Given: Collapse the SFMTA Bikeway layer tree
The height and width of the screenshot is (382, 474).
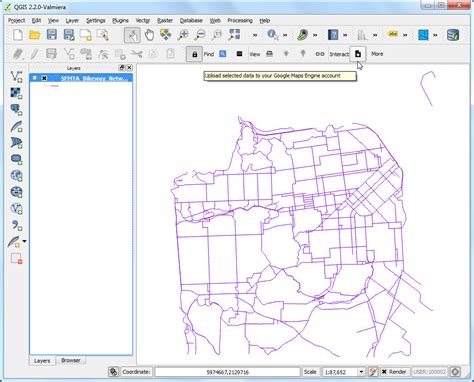Looking at the screenshot, I should click(x=34, y=78).
